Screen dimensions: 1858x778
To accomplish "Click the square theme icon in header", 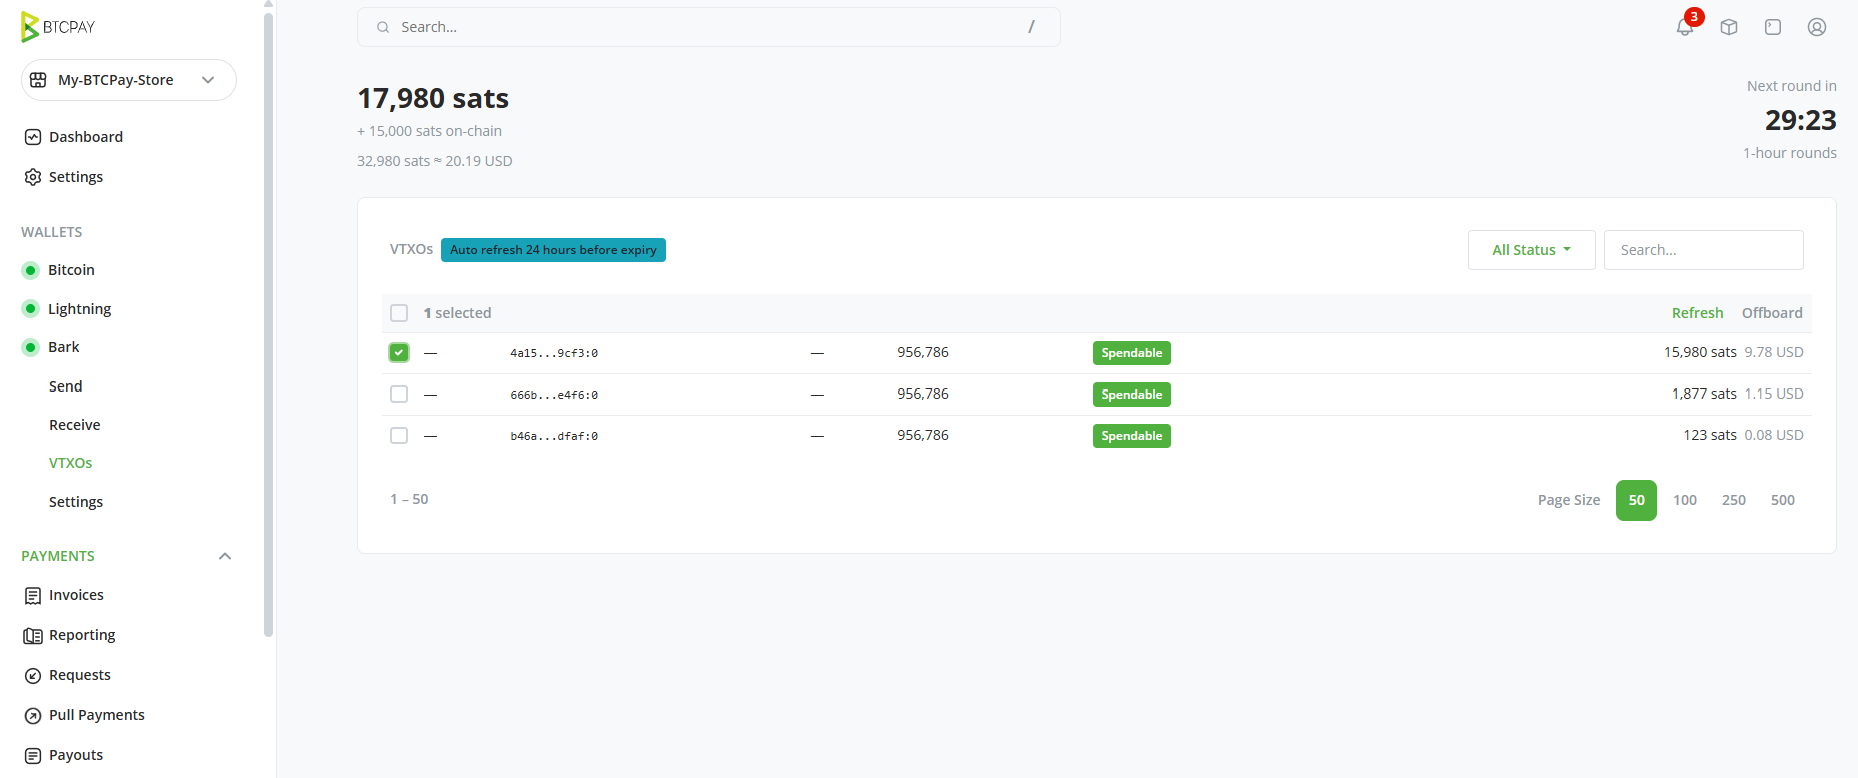I will click(x=1773, y=27).
